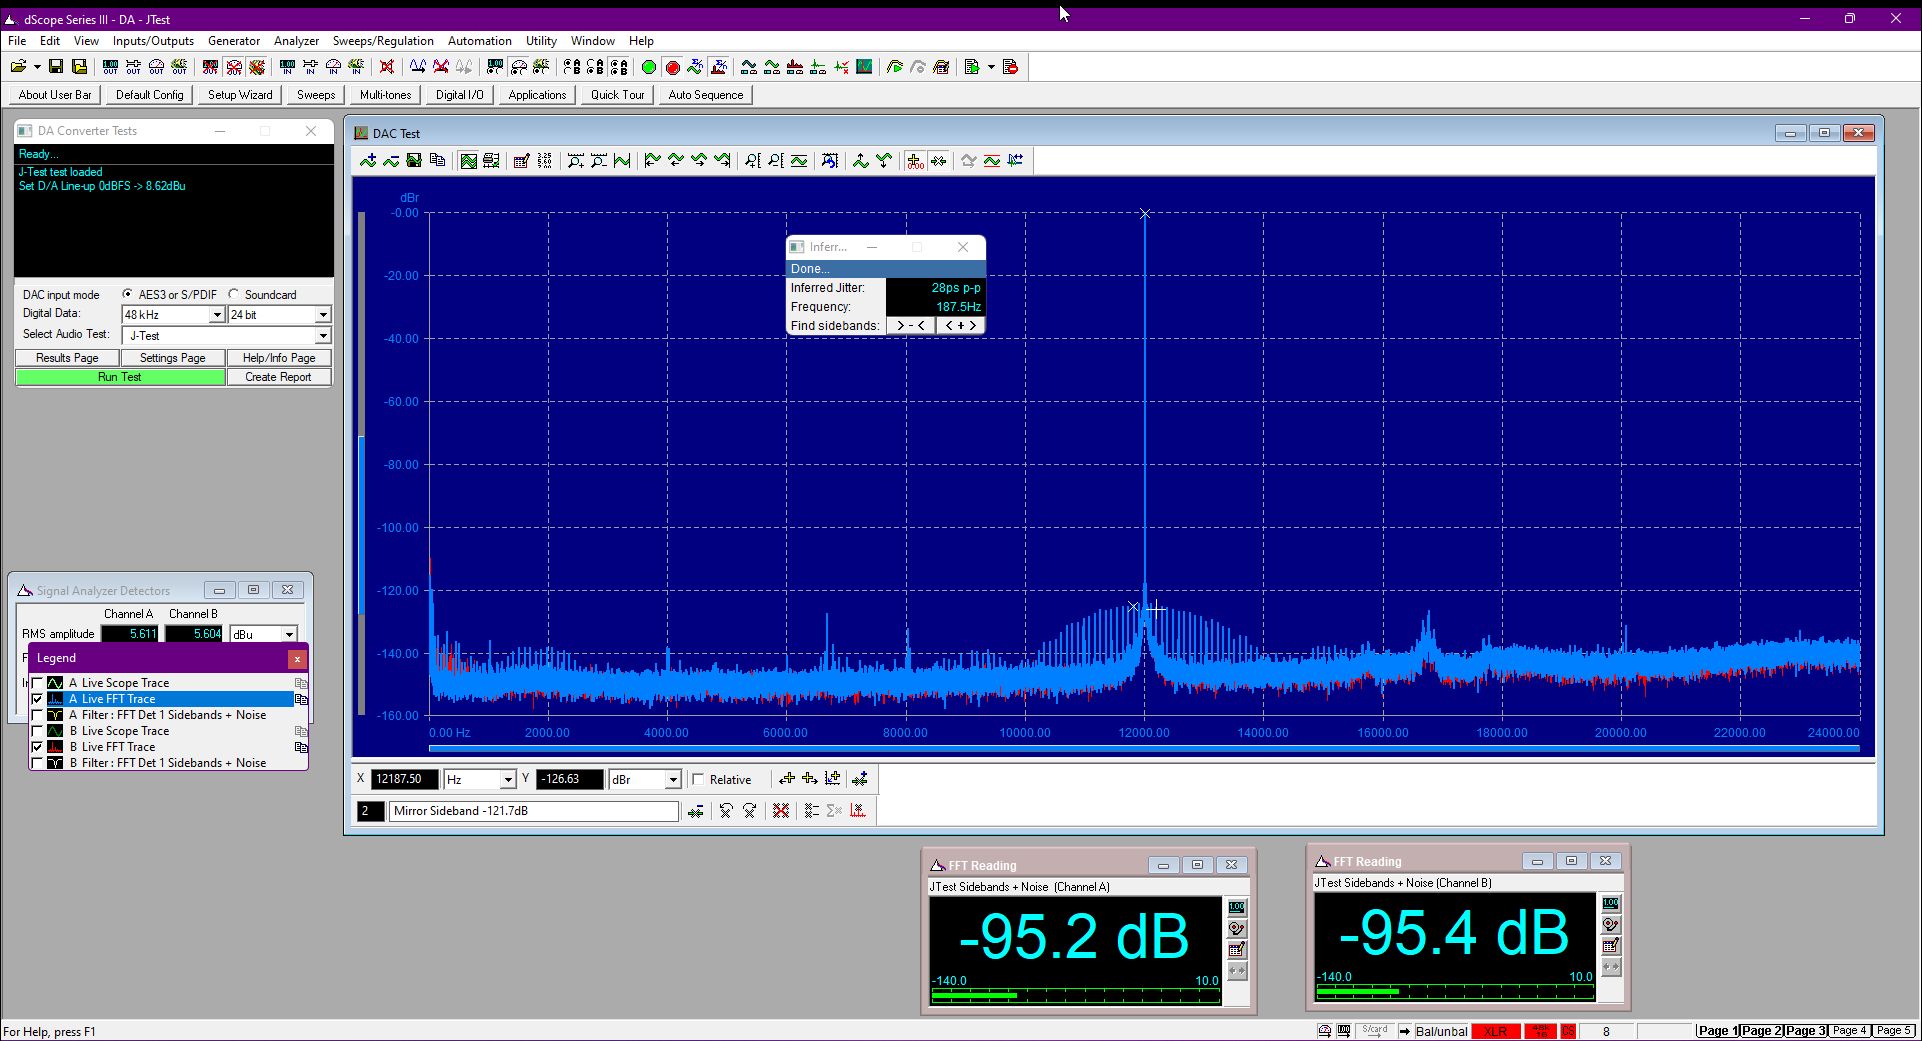Open the J-Test Select Audio Test dropdown
The image size is (1922, 1041).
pyautogui.click(x=323, y=336)
